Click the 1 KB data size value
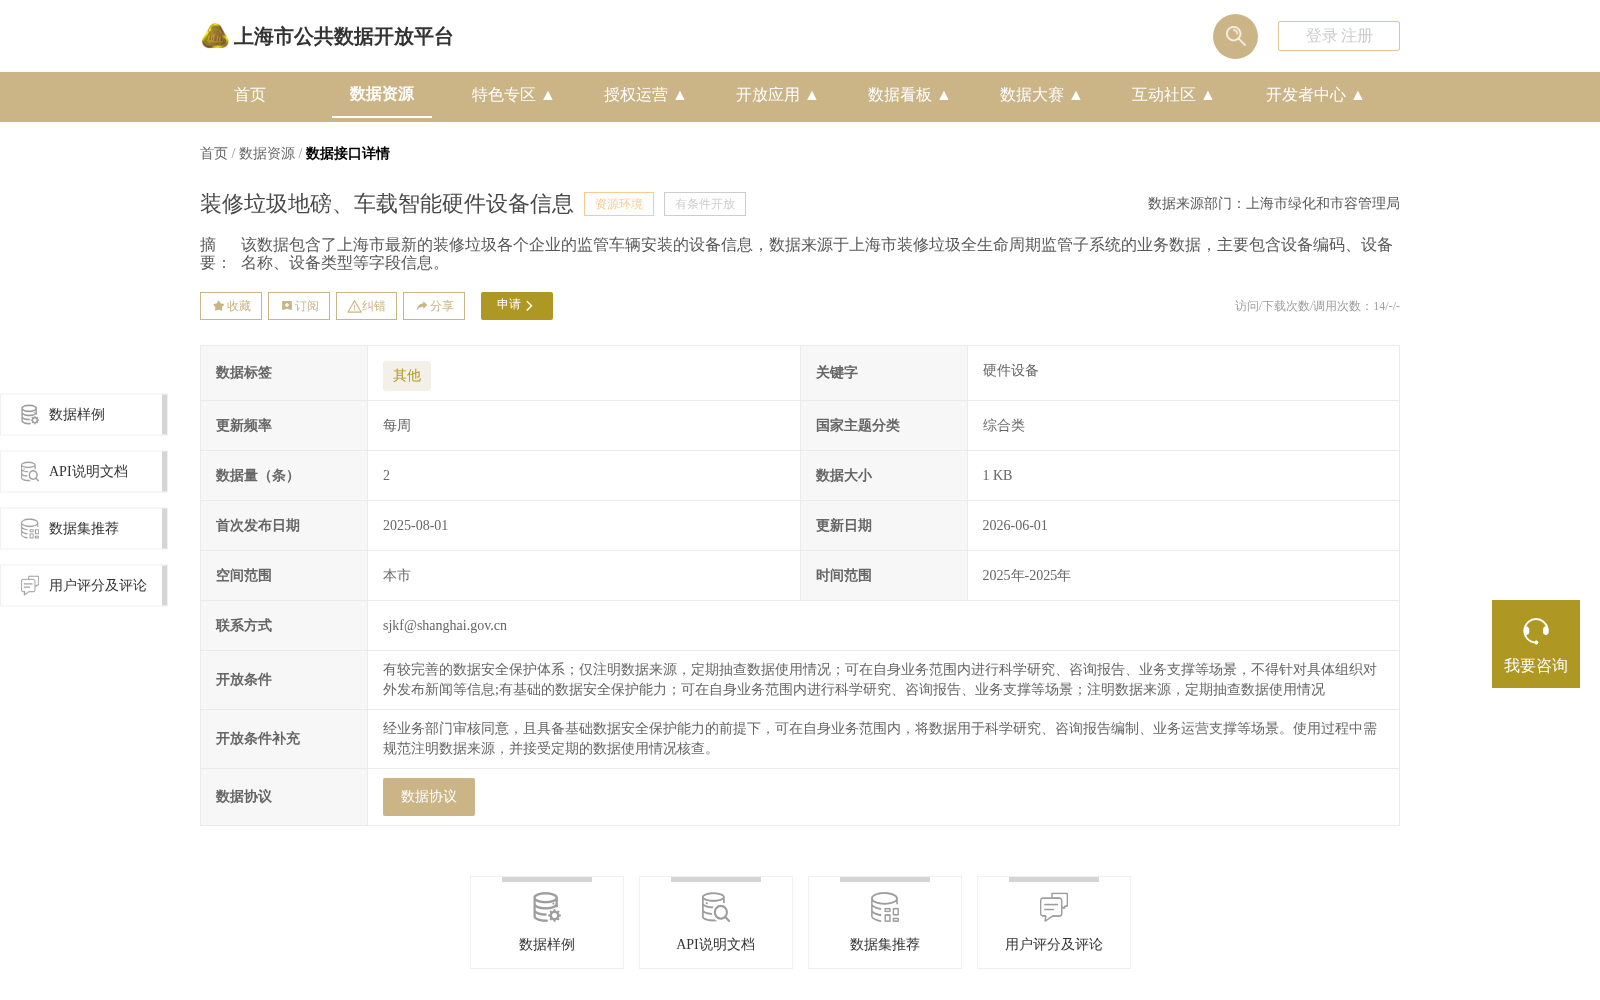Screen dimensions: 1600x1000 pos(998,476)
